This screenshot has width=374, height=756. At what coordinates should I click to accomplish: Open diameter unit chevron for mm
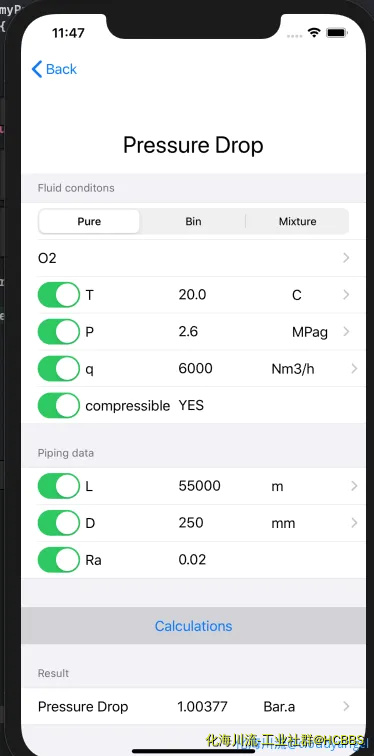coord(354,523)
